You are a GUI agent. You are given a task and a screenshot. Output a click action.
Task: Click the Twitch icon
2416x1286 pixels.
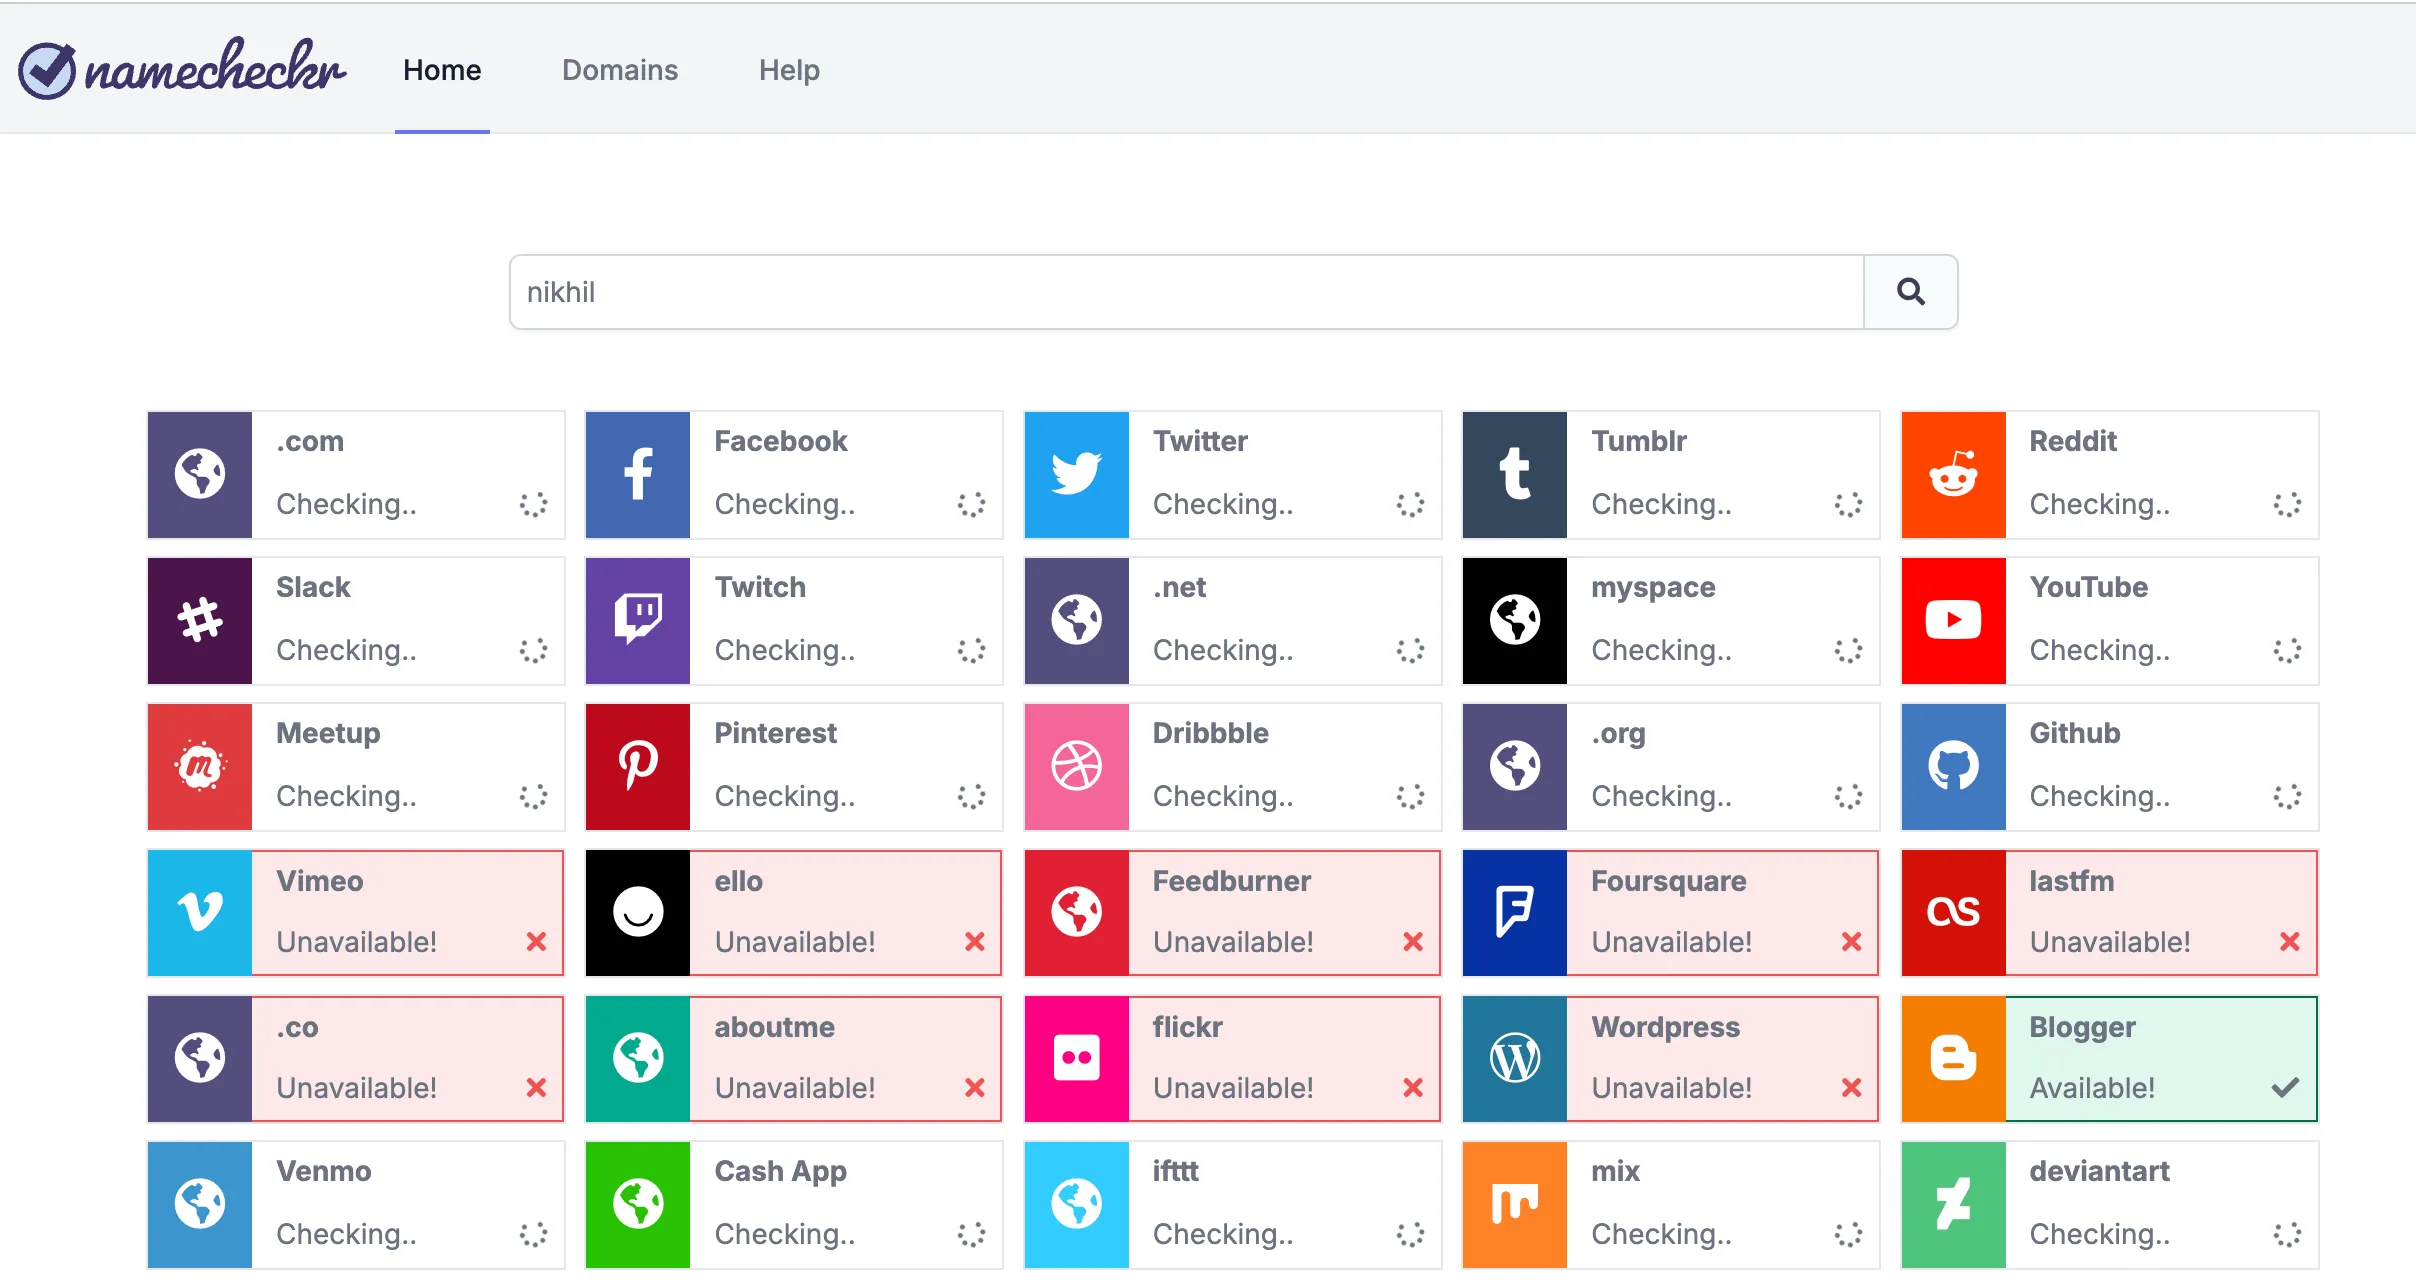click(638, 621)
